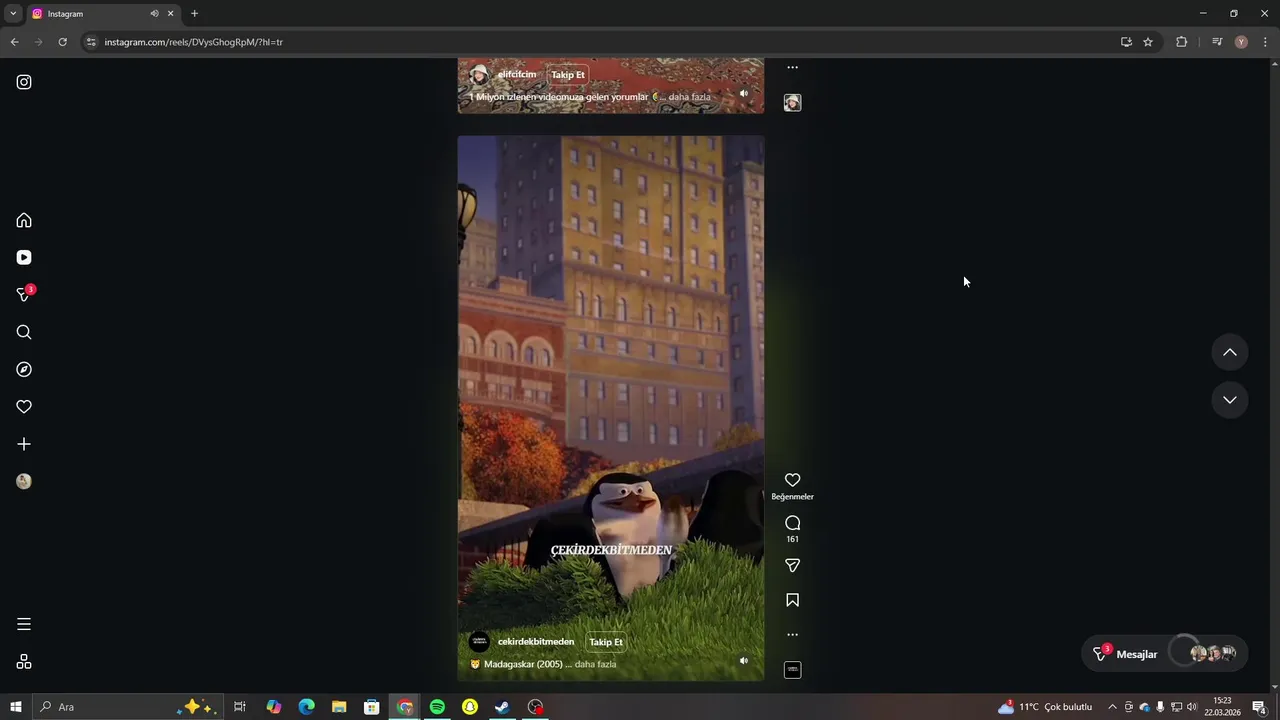Open the Search panel in the sidebar
This screenshot has width=1280, height=720.
click(x=24, y=332)
